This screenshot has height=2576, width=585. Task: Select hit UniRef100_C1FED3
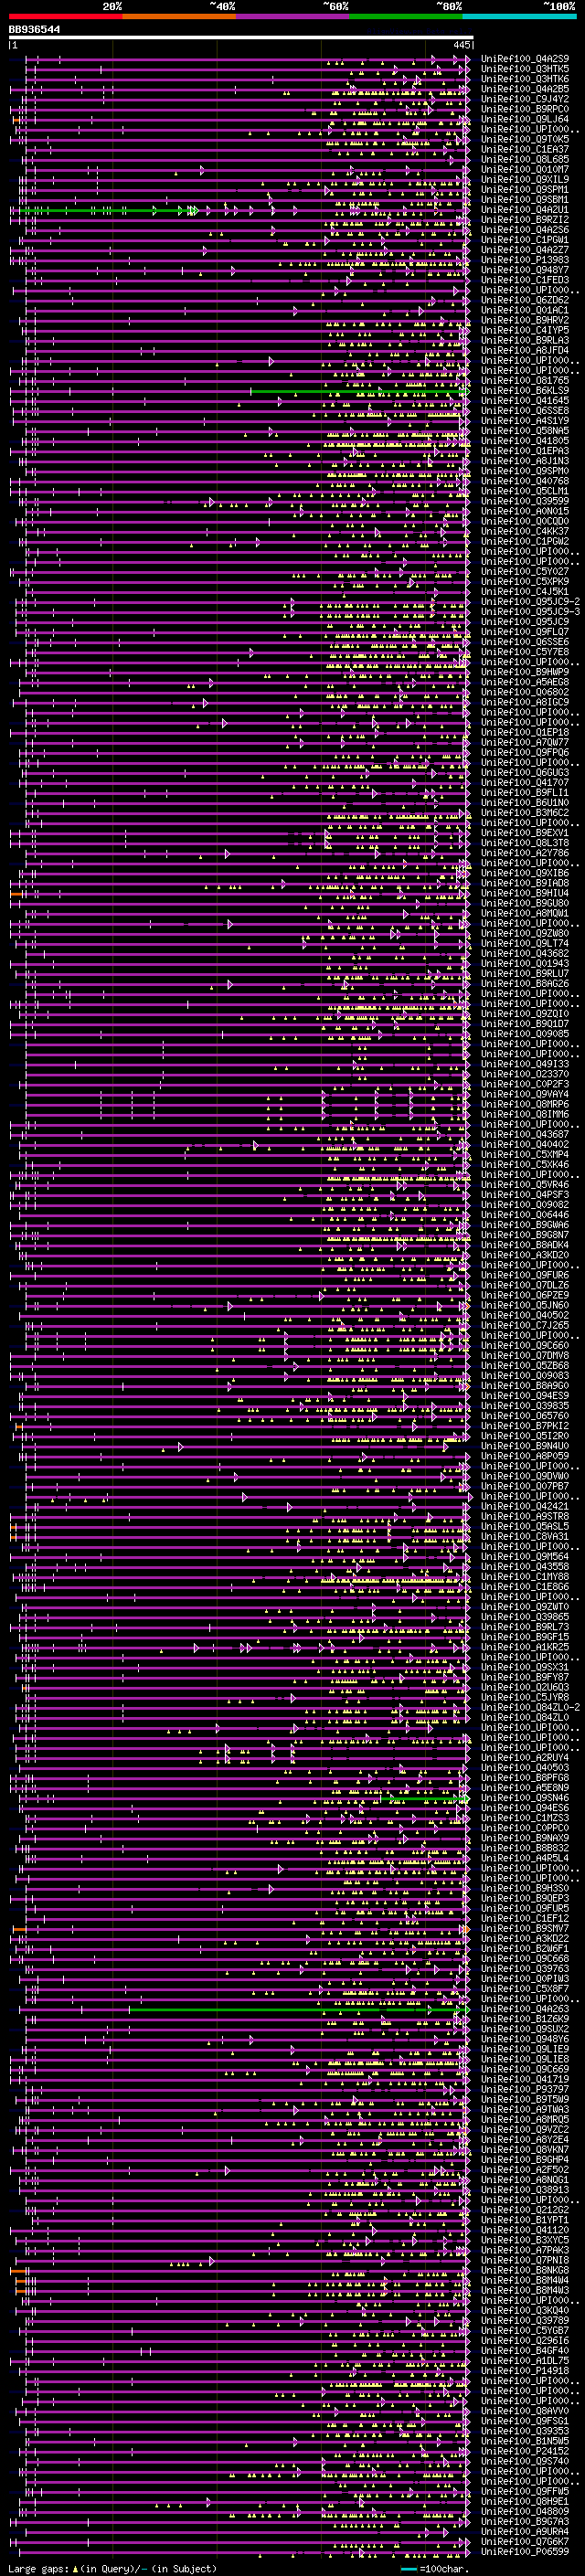525,280
